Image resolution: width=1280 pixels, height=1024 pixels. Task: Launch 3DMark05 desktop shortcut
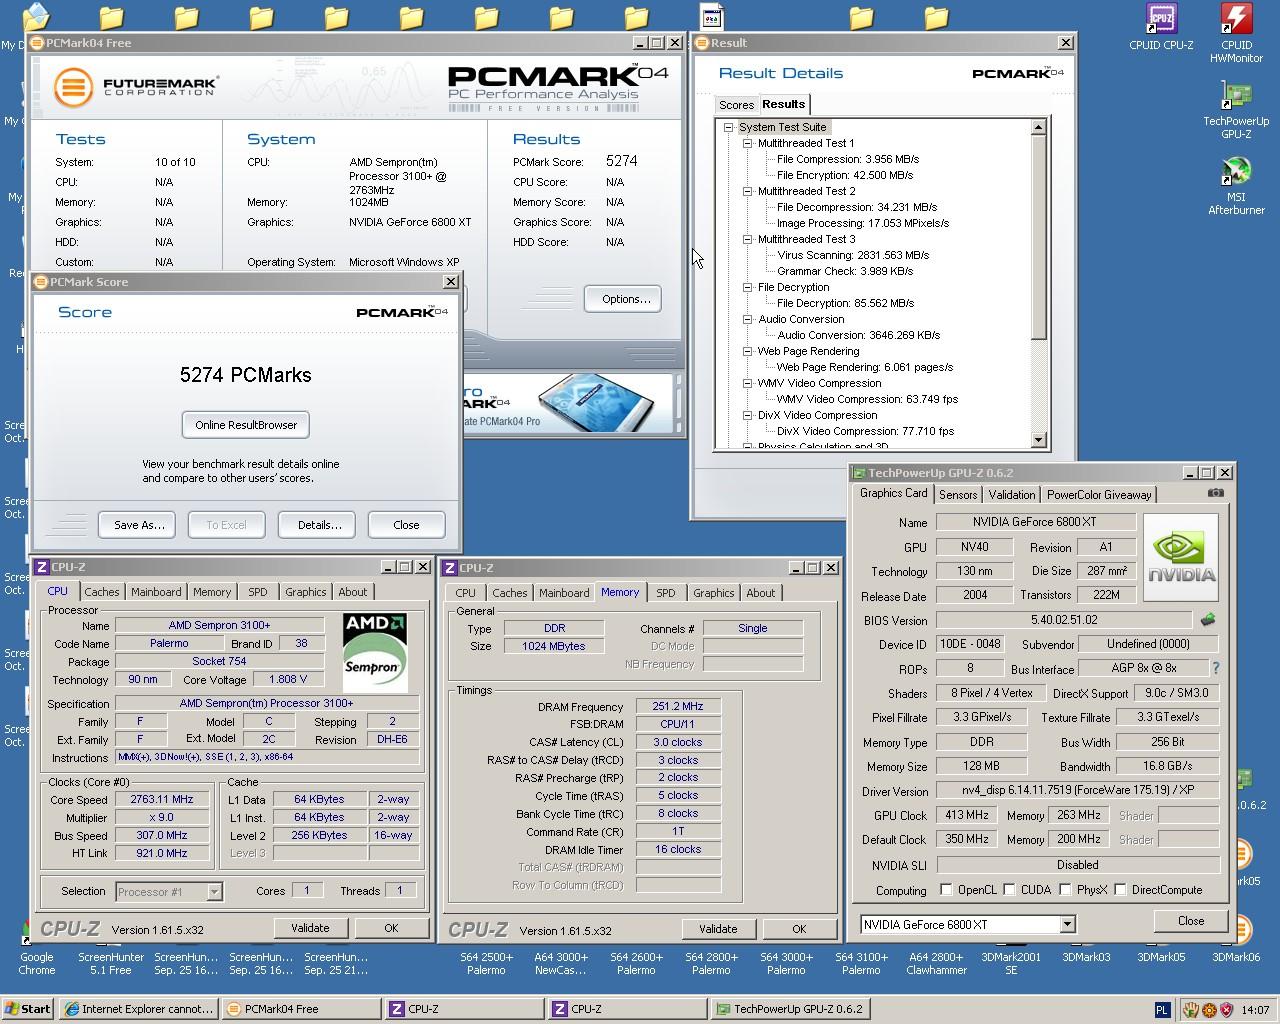pyautogui.click(x=1161, y=957)
